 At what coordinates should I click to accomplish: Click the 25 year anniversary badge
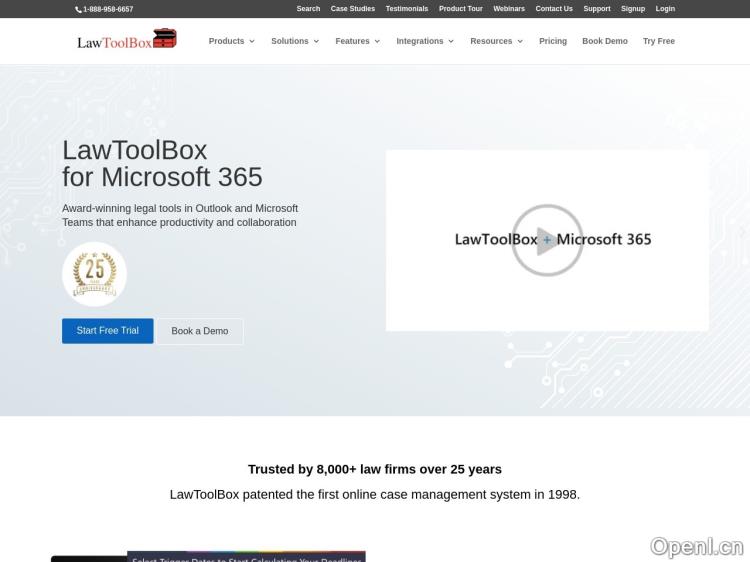click(x=94, y=274)
